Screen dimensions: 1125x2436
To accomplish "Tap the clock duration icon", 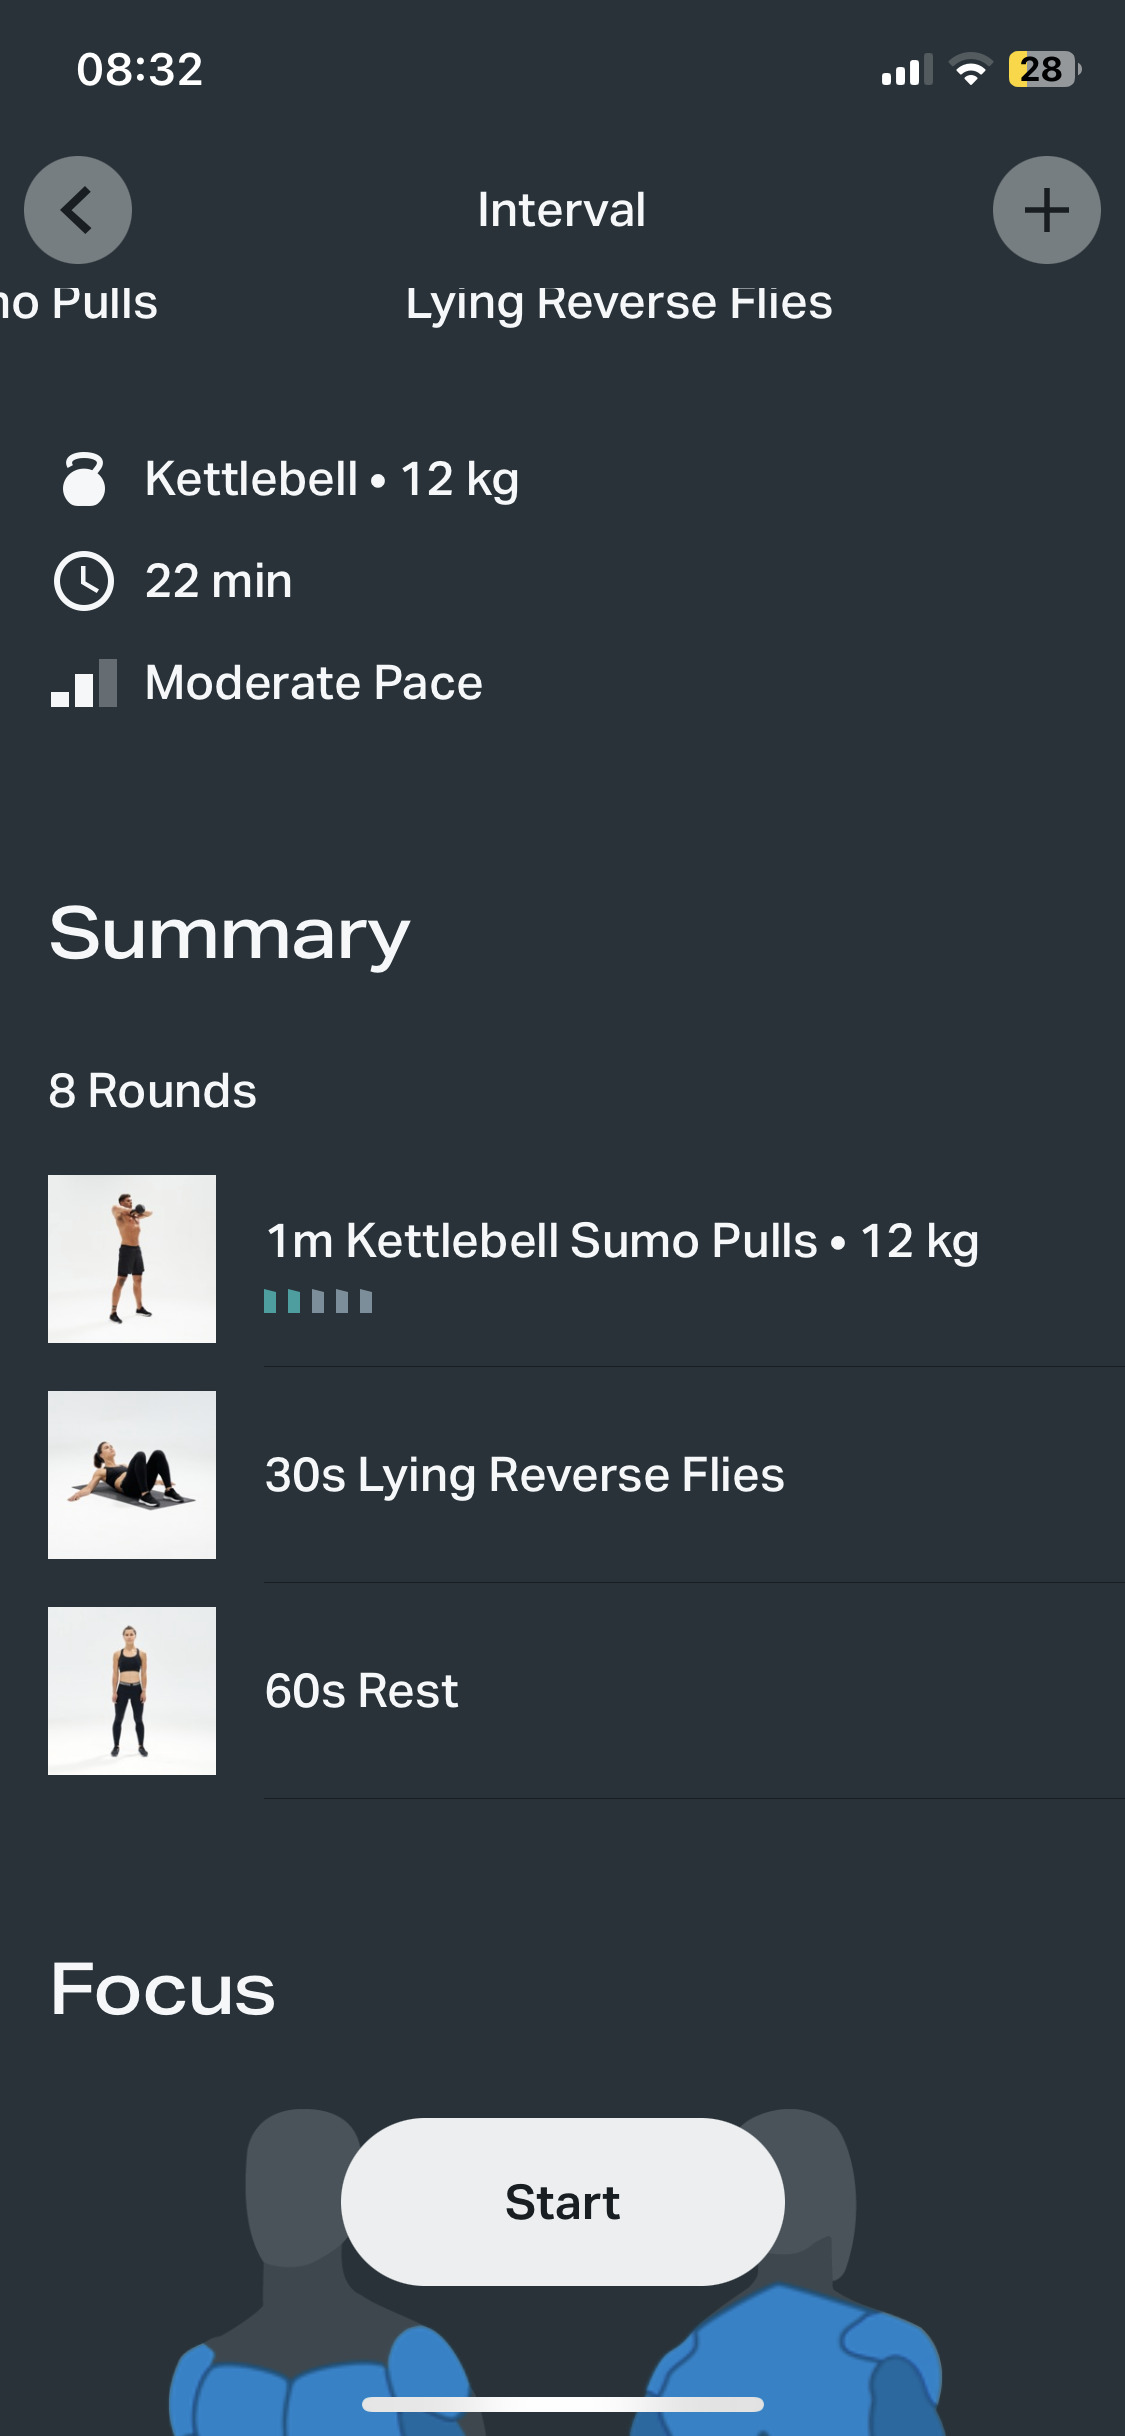I will (x=84, y=581).
